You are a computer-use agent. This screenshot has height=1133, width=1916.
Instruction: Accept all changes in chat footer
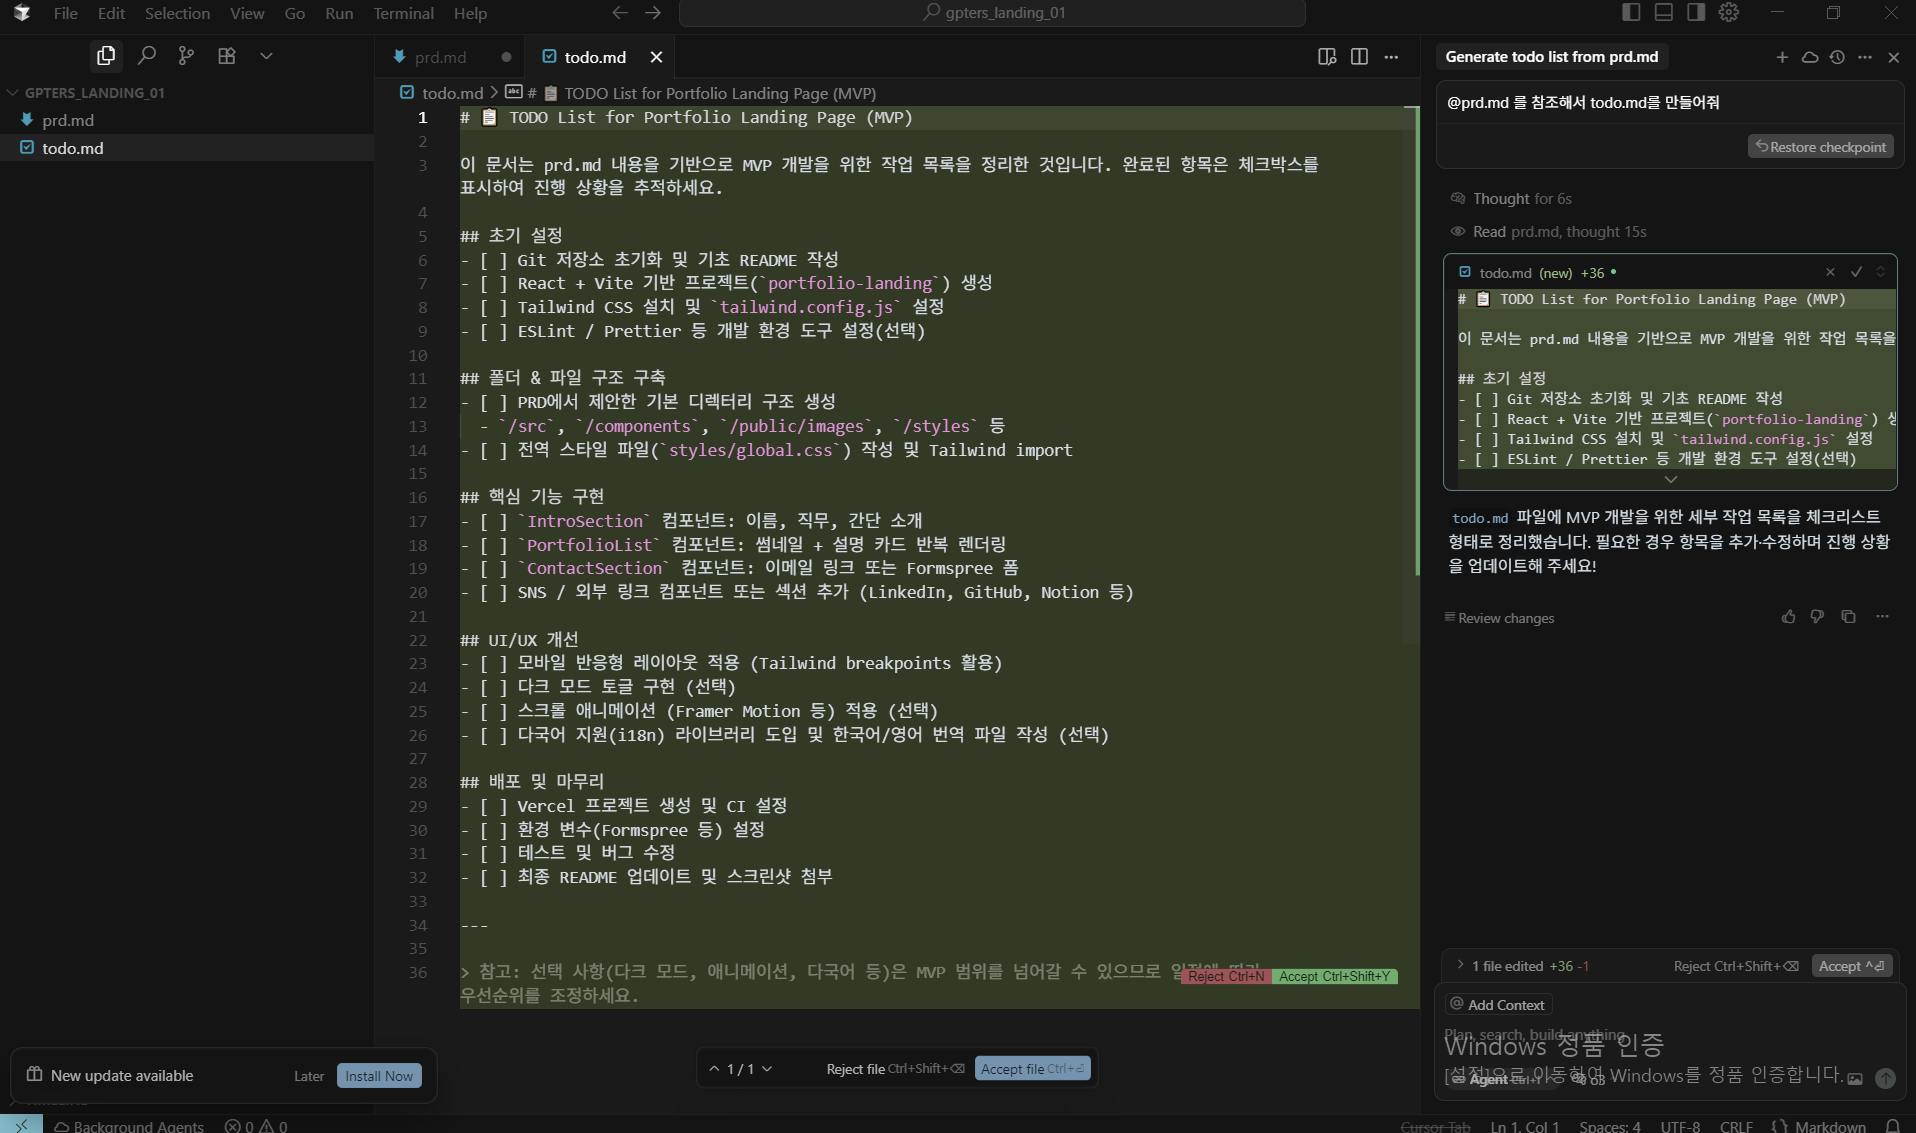(x=1852, y=966)
